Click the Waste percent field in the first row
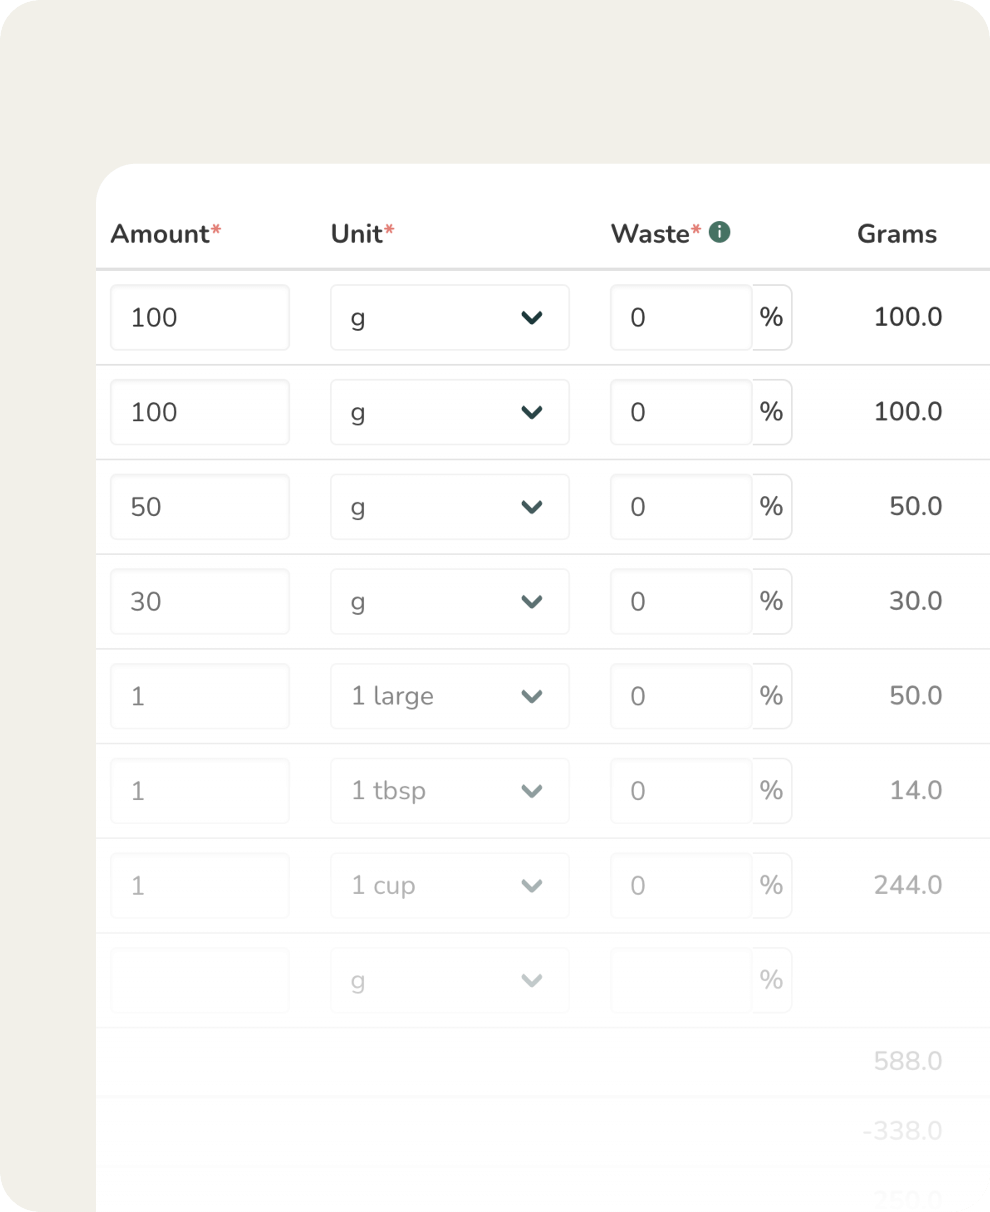The height and width of the screenshot is (1212, 990). click(x=681, y=318)
